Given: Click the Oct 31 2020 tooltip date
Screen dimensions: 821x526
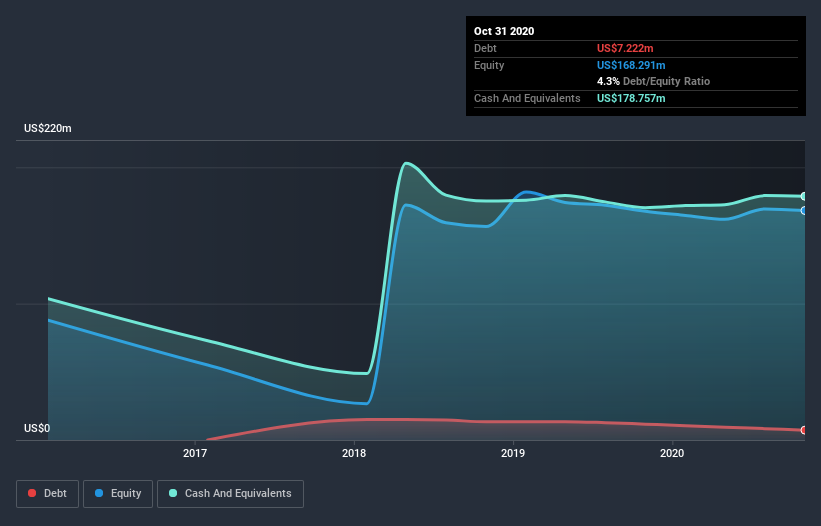Looking at the screenshot, I should point(504,31).
